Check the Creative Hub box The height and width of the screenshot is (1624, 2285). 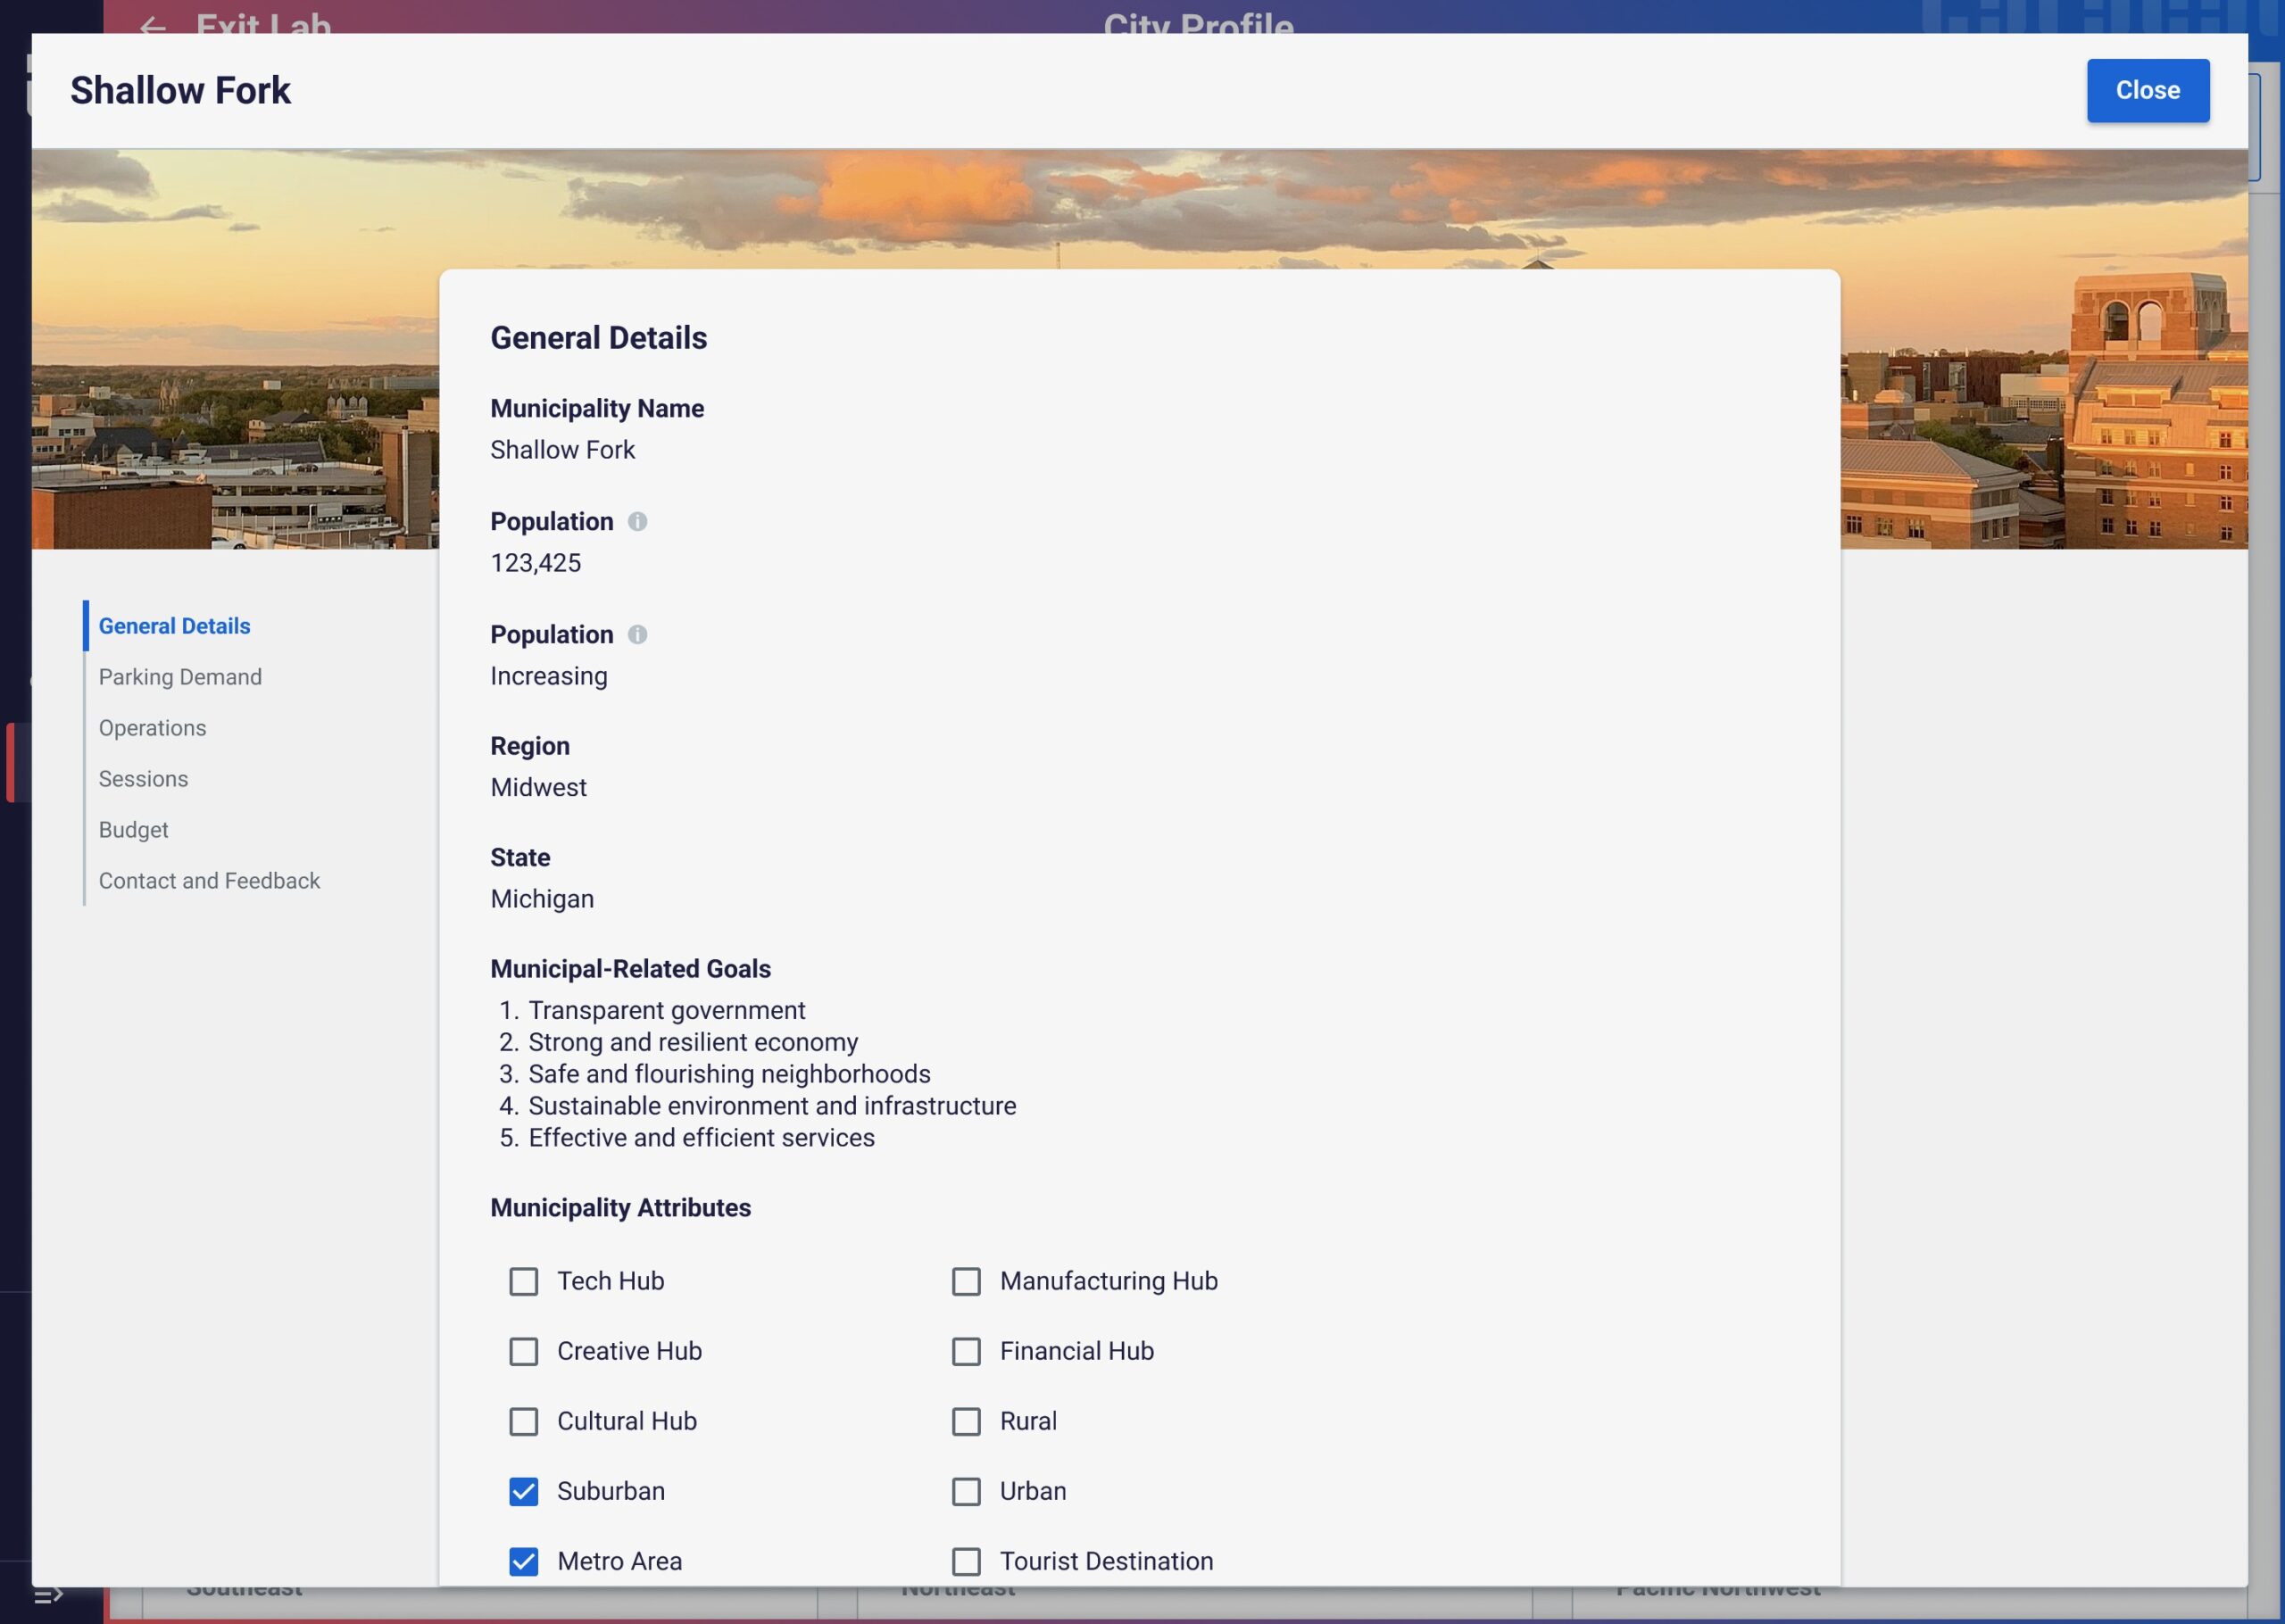(x=523, y=1351)
